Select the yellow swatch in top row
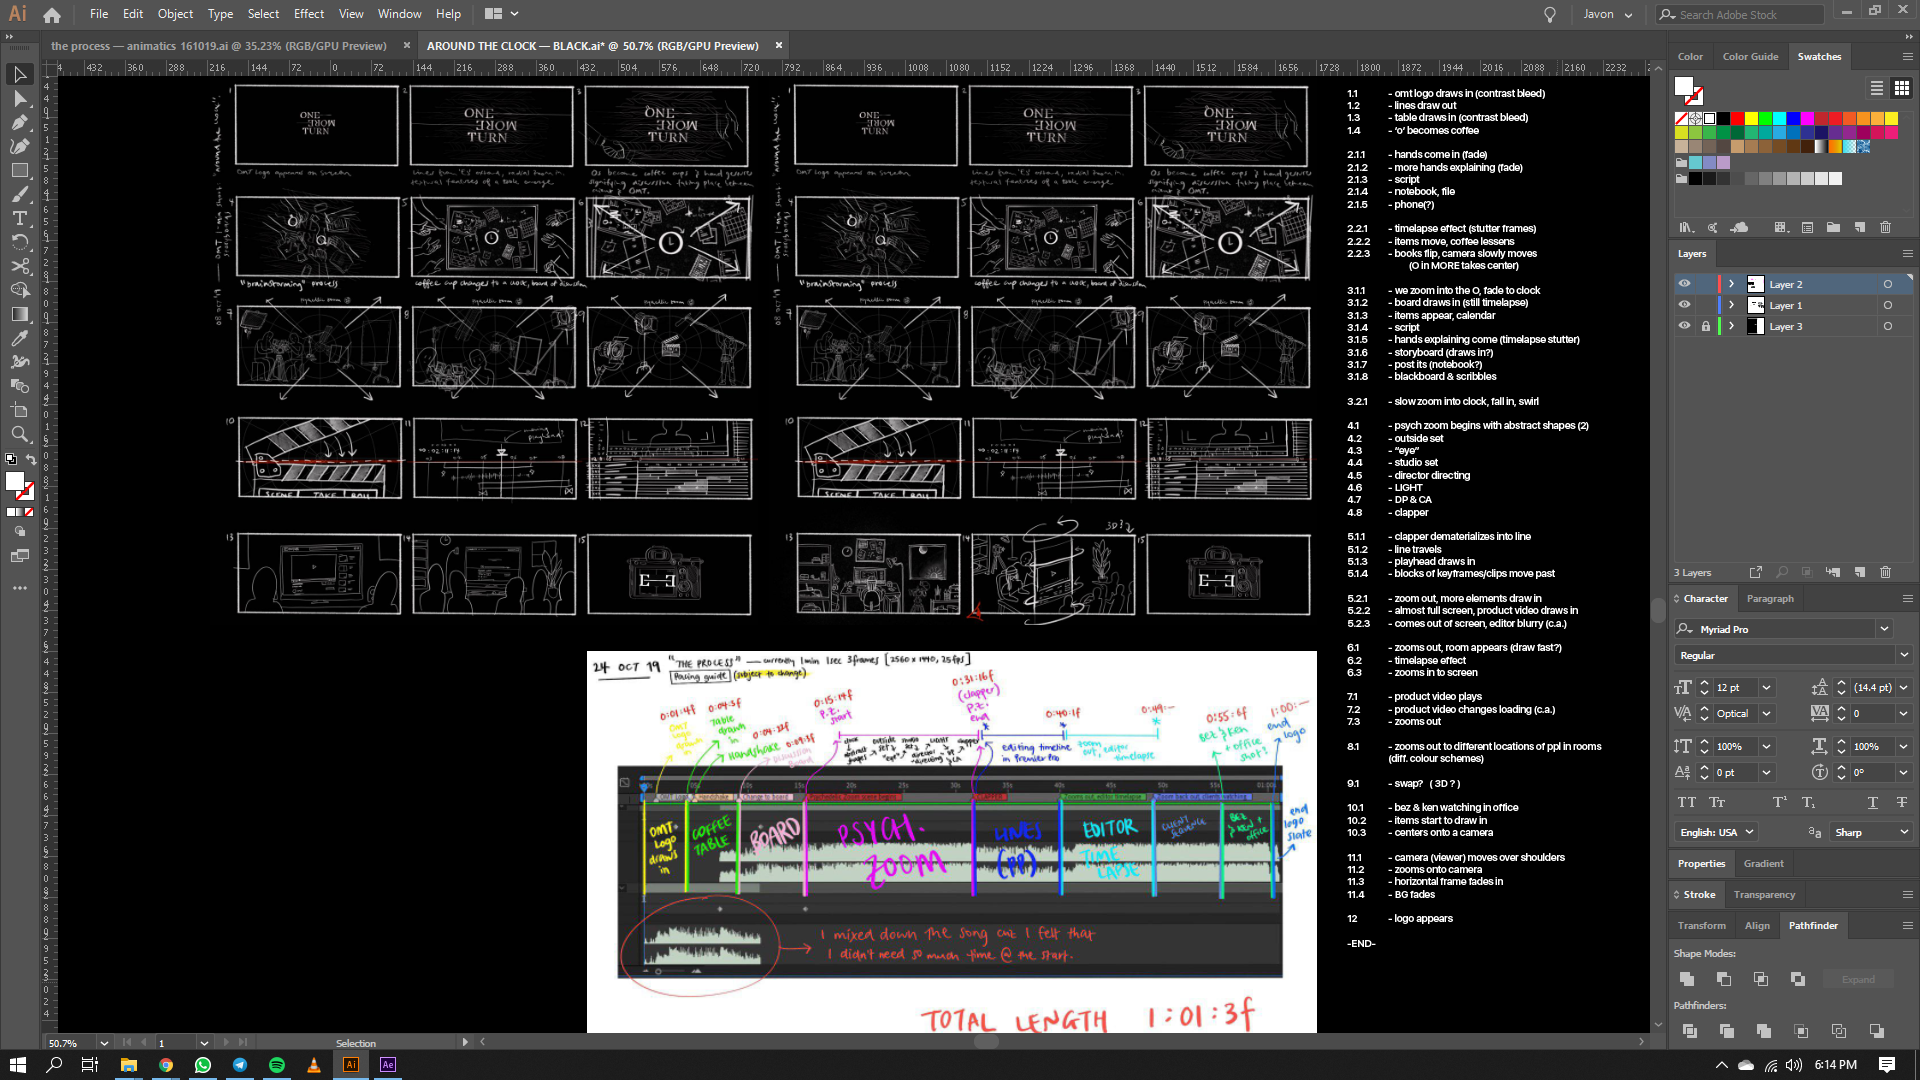Viewport: 1920px width, 1080px height. point(1751,119)
